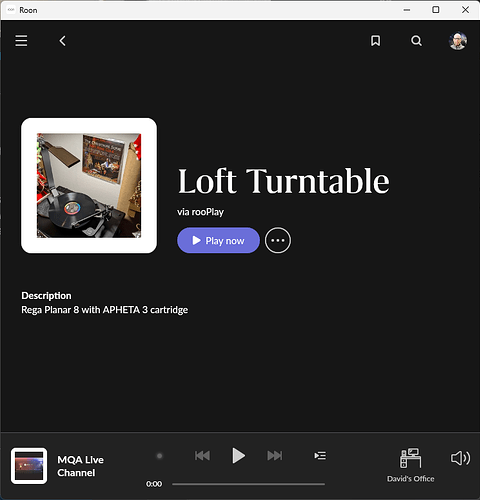The height and width of the screenshot is (500, 480).
Task: Skip to next track
Action: coord(275,455)
